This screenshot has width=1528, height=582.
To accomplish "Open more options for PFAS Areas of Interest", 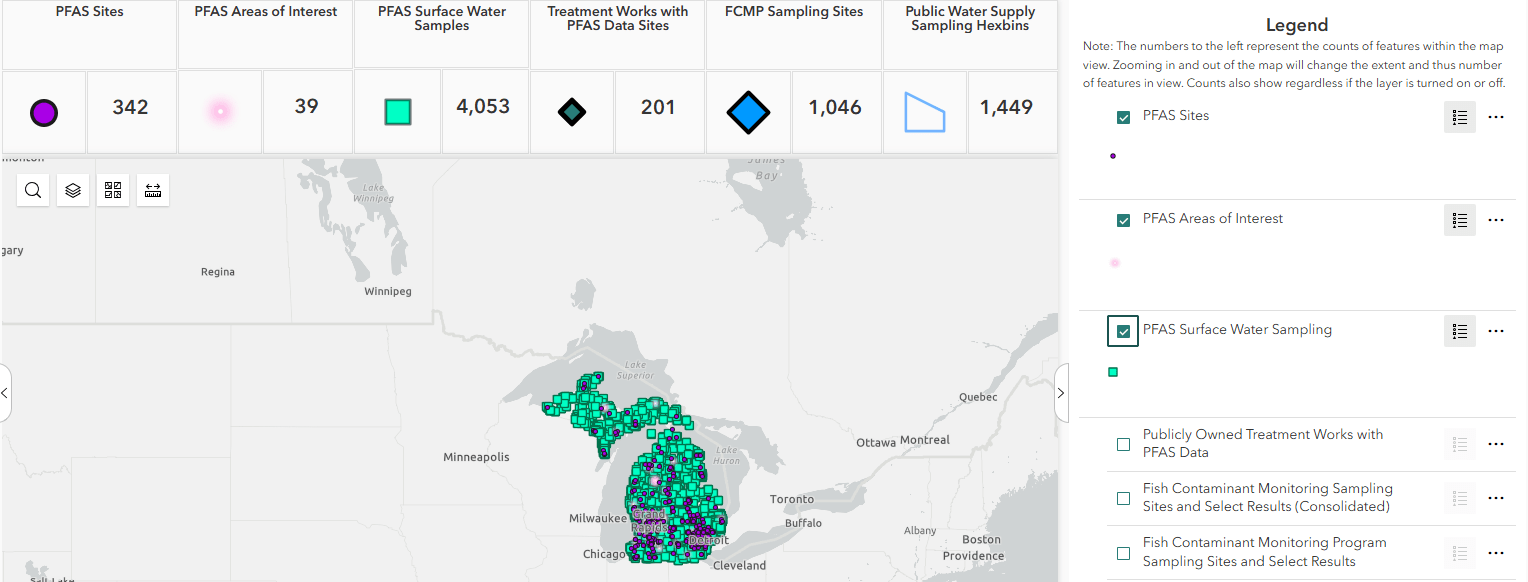I will coord(1496,220).
